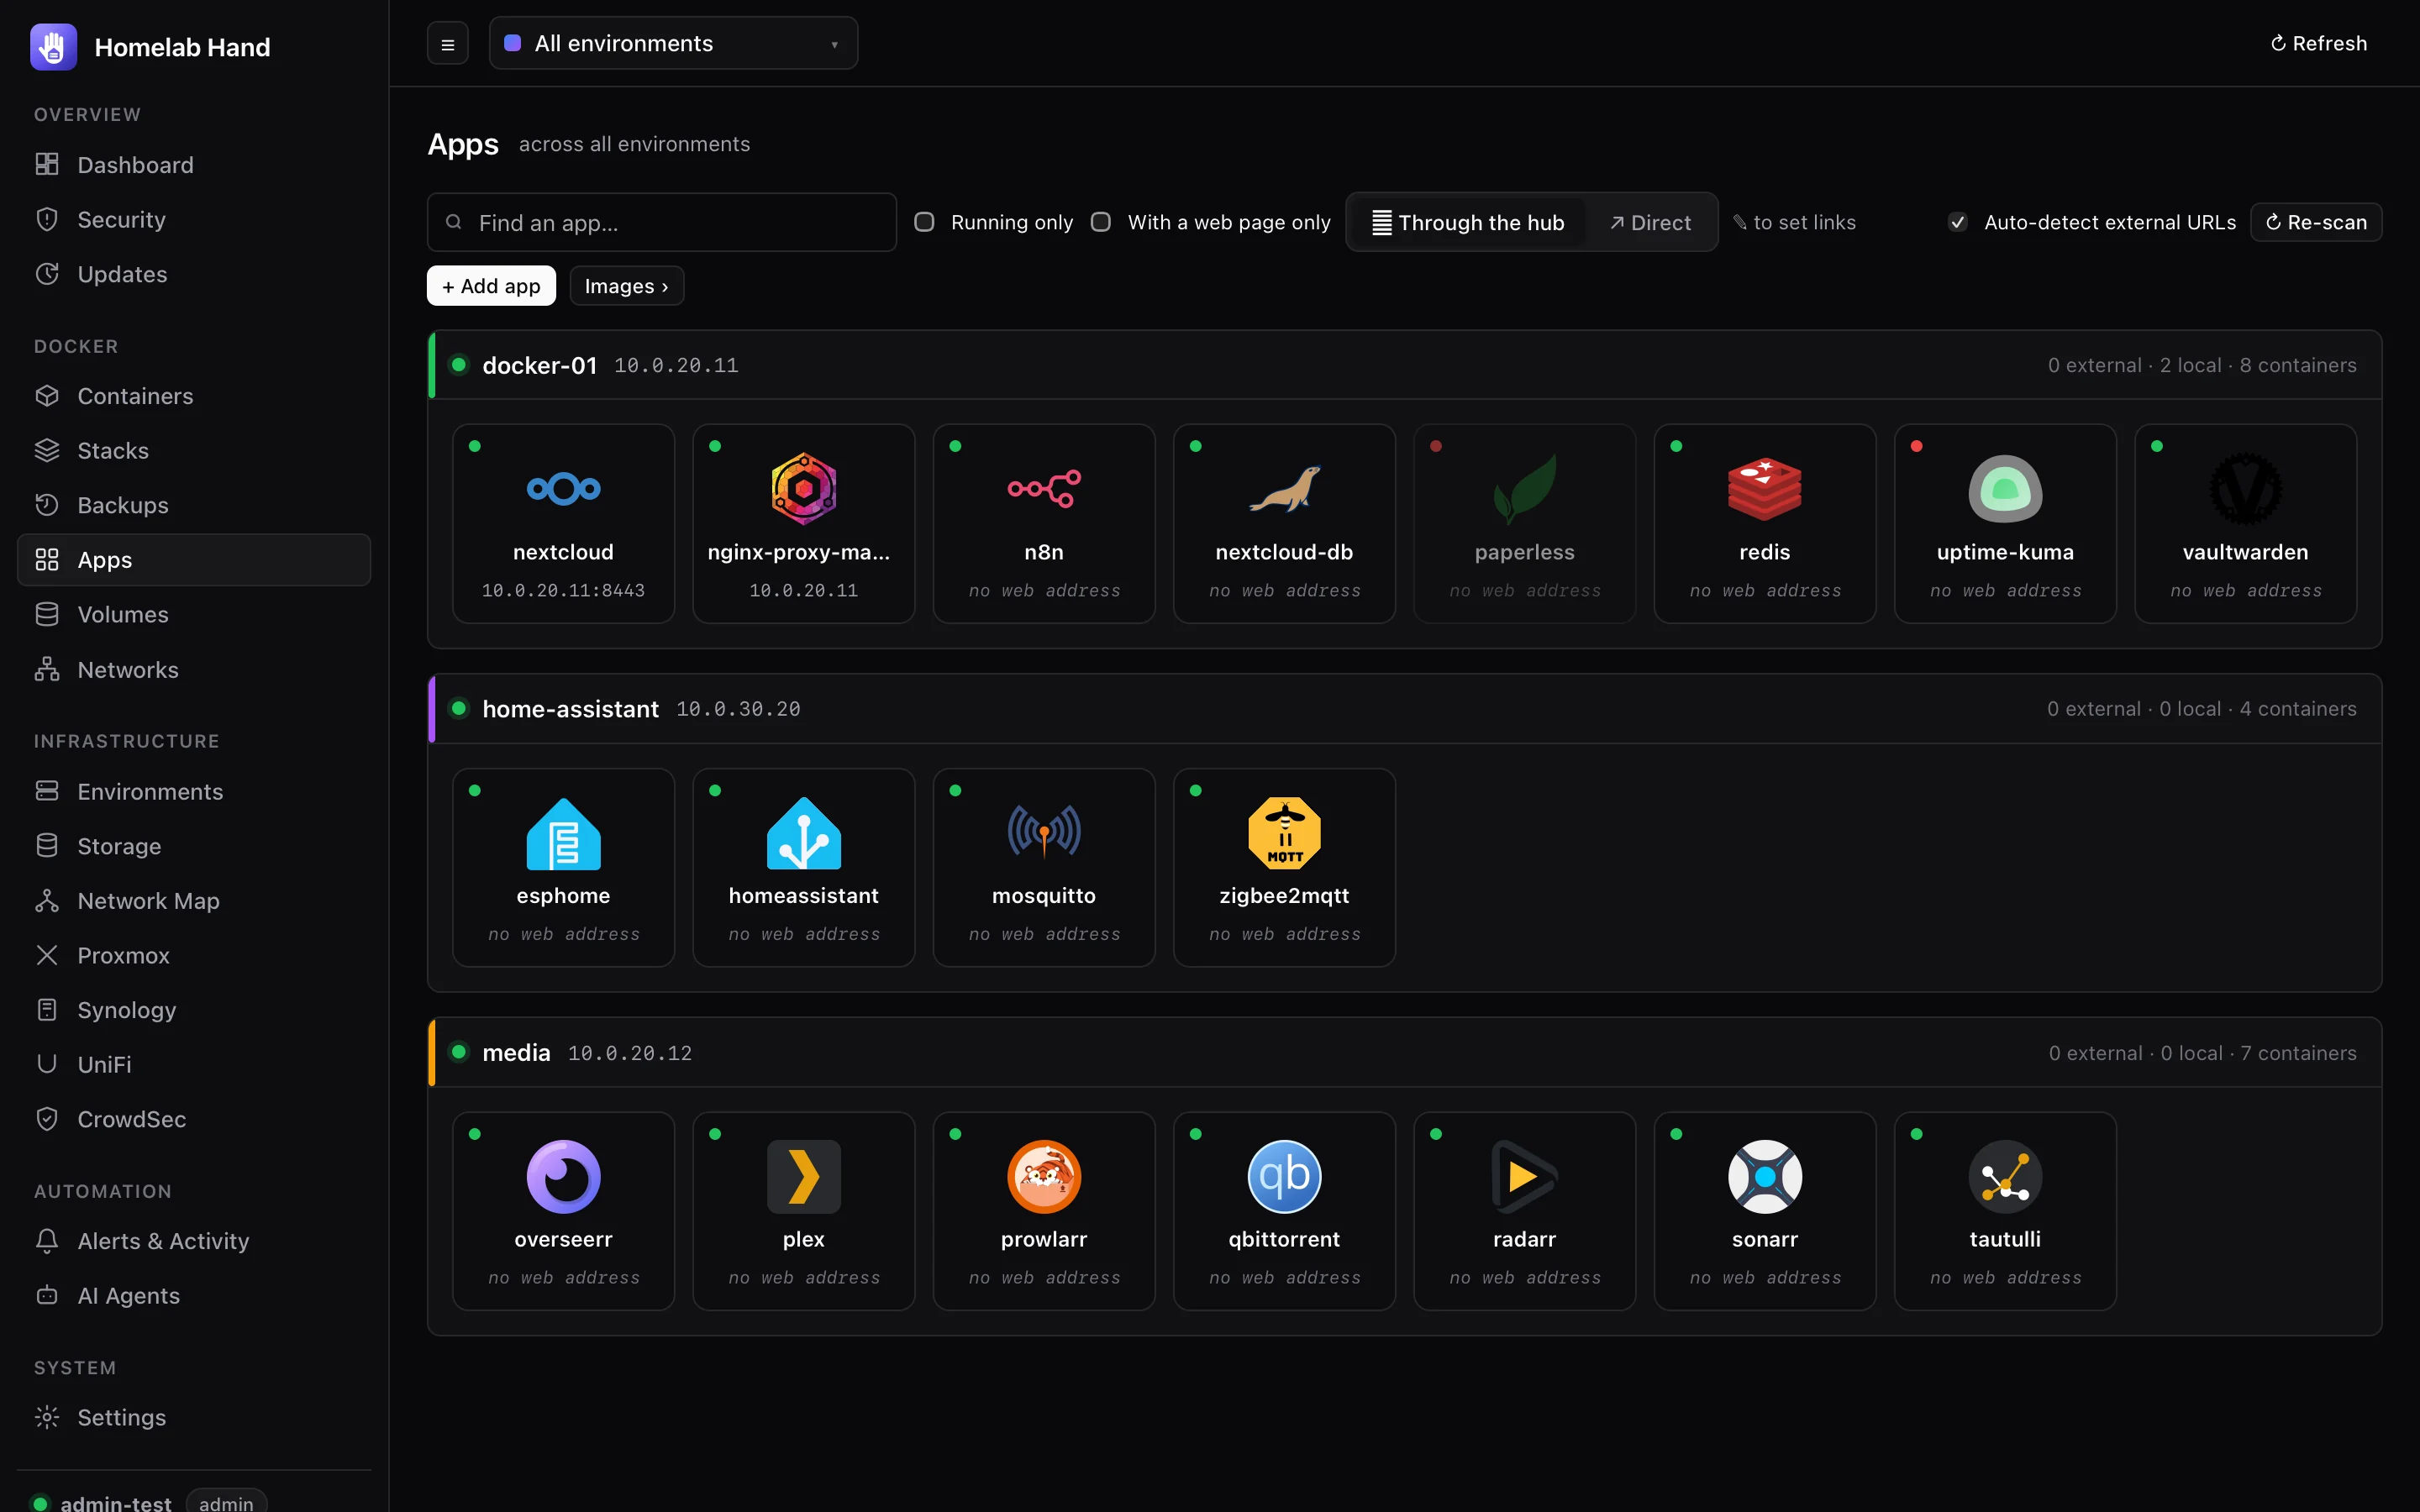Open Alerts & Activity page
This screenshot has width=2420, height=1512.
tap(194, 1241)
